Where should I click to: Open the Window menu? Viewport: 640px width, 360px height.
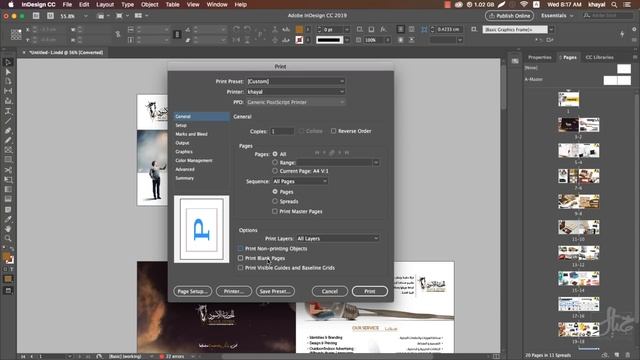coord(217,4)
